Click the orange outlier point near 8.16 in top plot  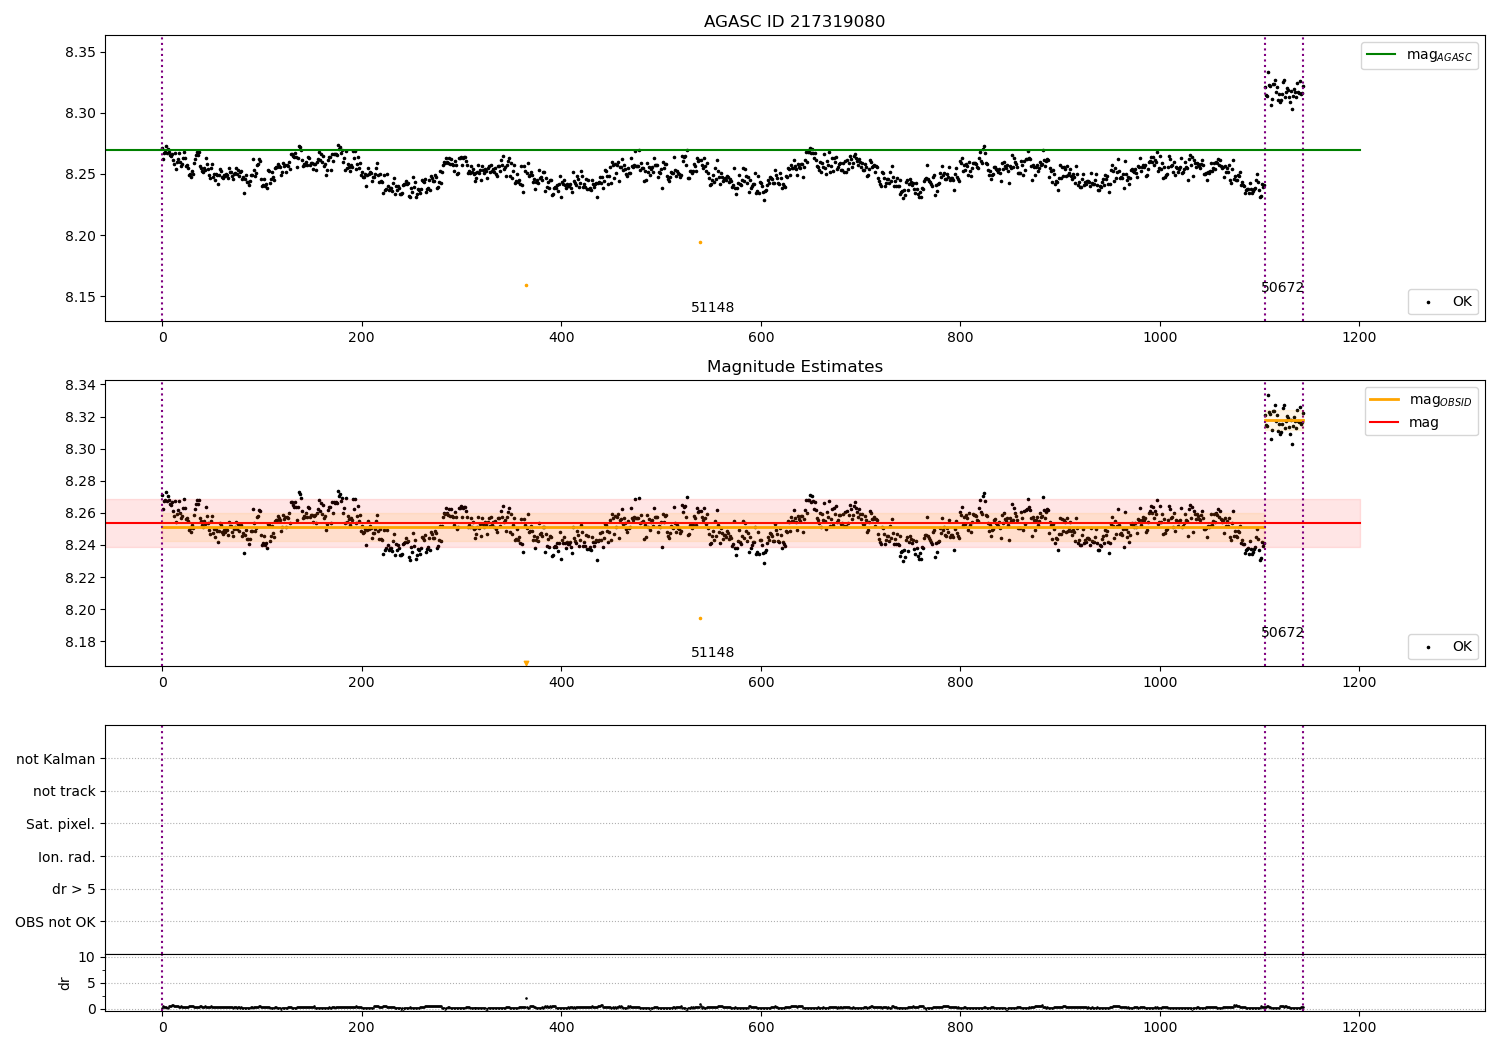pyautogui.click(x=526, y=285)
